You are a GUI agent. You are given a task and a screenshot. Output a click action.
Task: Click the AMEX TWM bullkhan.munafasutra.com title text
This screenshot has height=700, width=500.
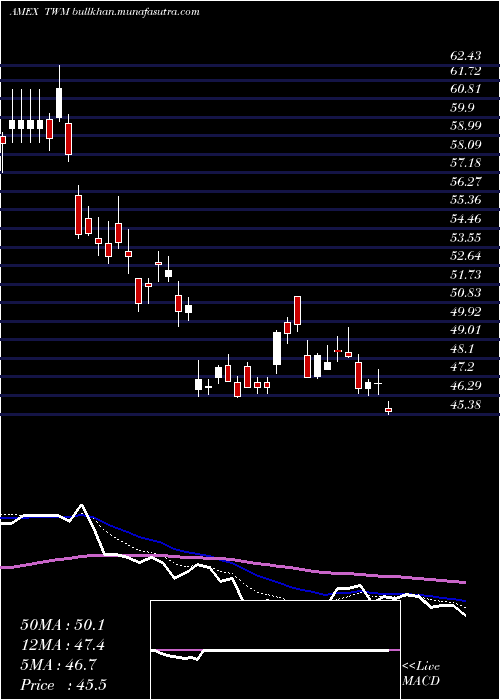point(104,12)
